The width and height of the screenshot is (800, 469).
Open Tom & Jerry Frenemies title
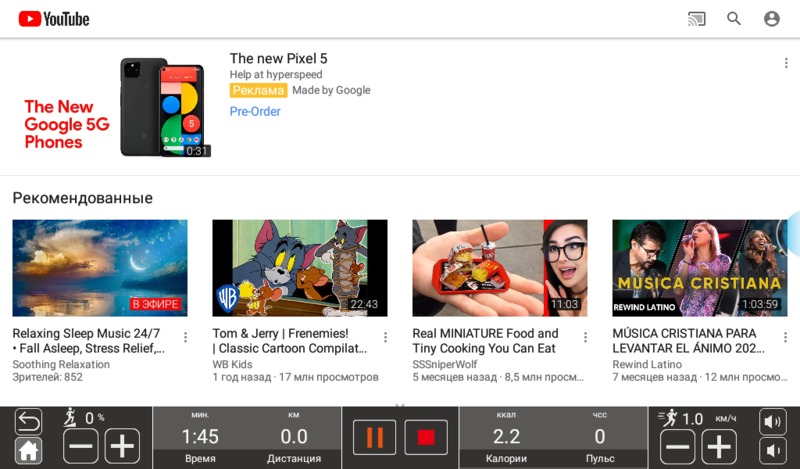pos(290,341)
